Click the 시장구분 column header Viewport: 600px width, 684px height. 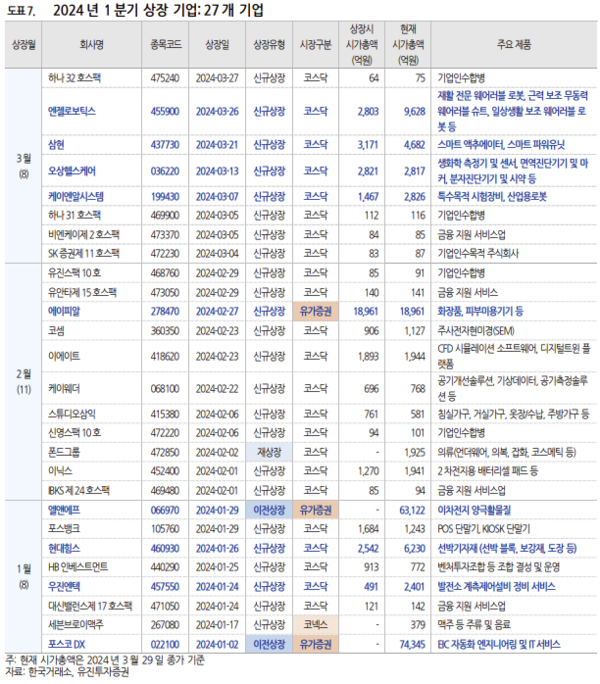tap(315, 44)
